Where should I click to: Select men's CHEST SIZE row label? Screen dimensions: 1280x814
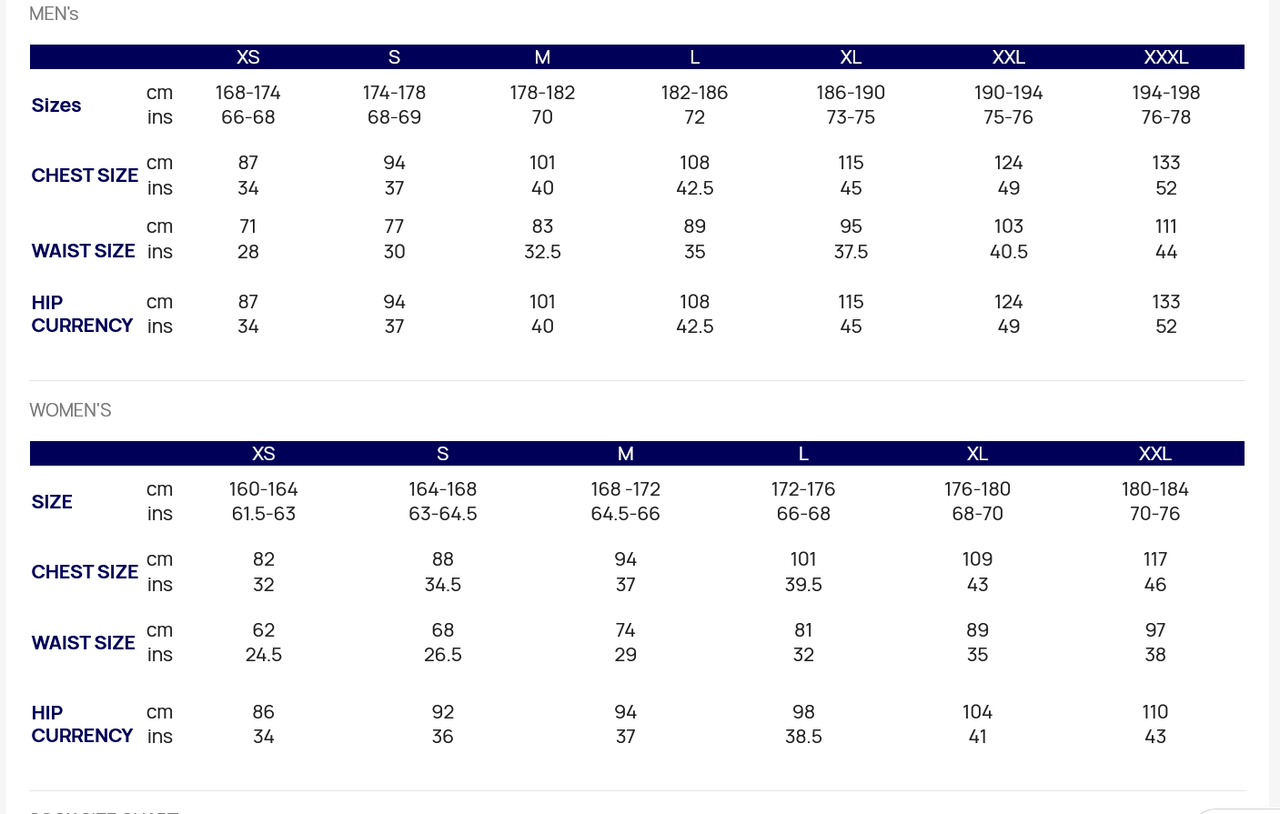tap(85, 175)
